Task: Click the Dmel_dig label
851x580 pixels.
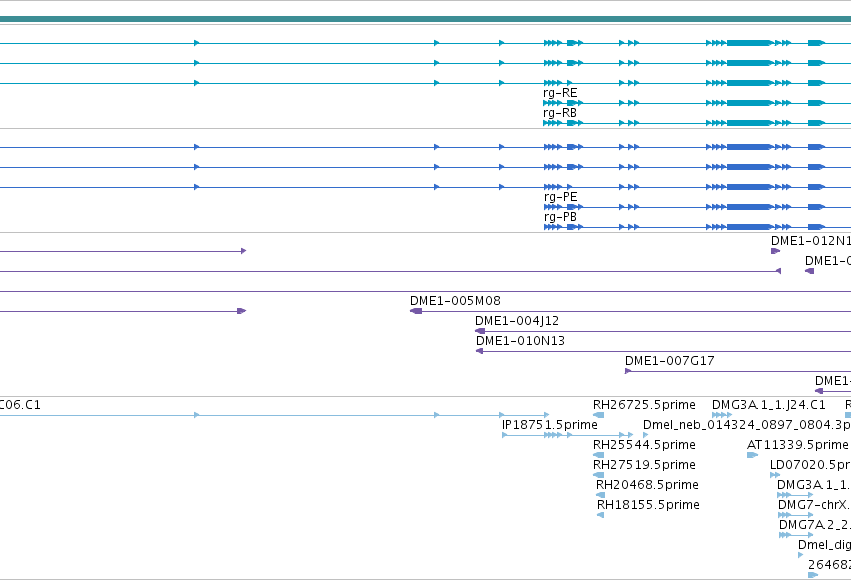Action: 824,545
